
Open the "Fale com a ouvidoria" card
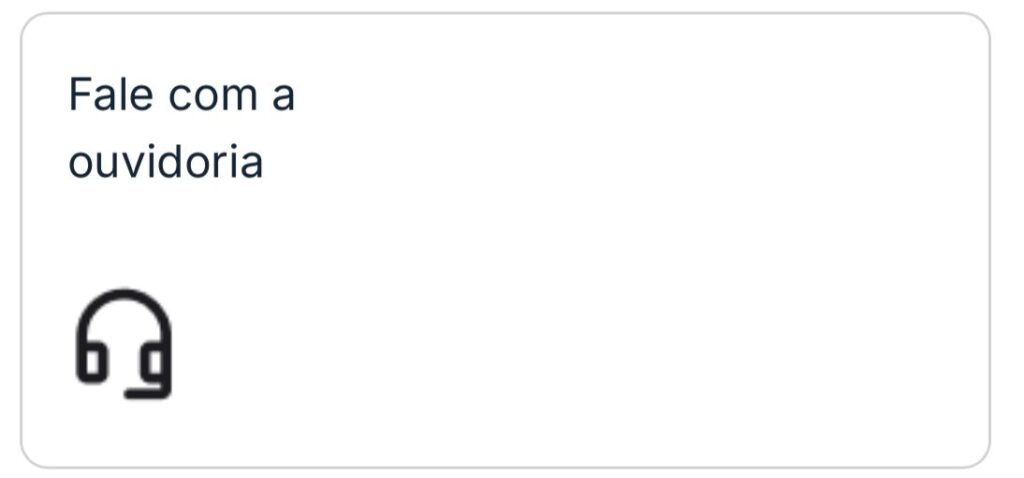coord(505,240)
